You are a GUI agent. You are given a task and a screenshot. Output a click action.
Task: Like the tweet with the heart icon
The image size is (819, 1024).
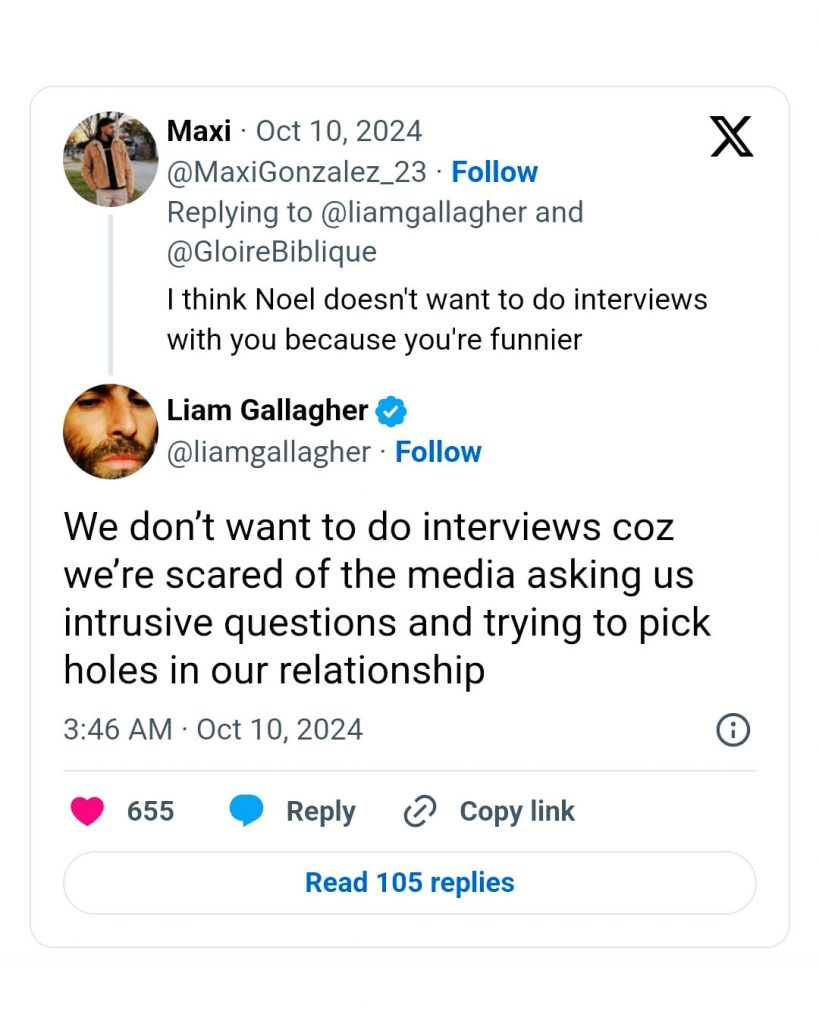point(88,811)
